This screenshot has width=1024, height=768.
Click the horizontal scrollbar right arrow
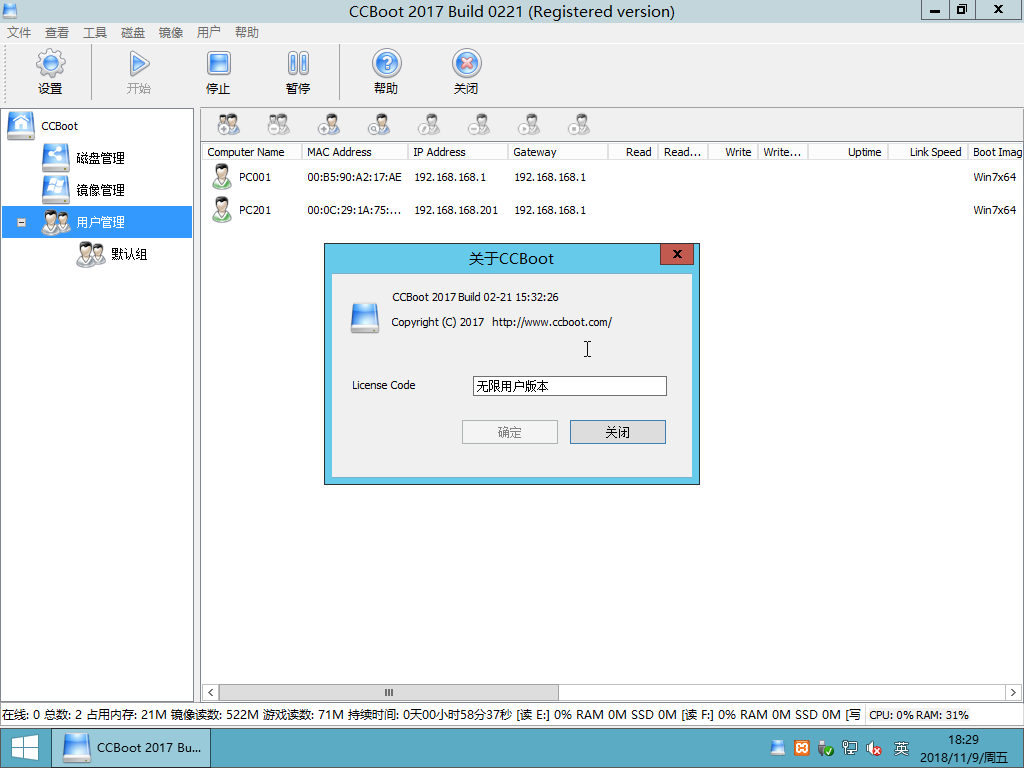pos(1011,692)
